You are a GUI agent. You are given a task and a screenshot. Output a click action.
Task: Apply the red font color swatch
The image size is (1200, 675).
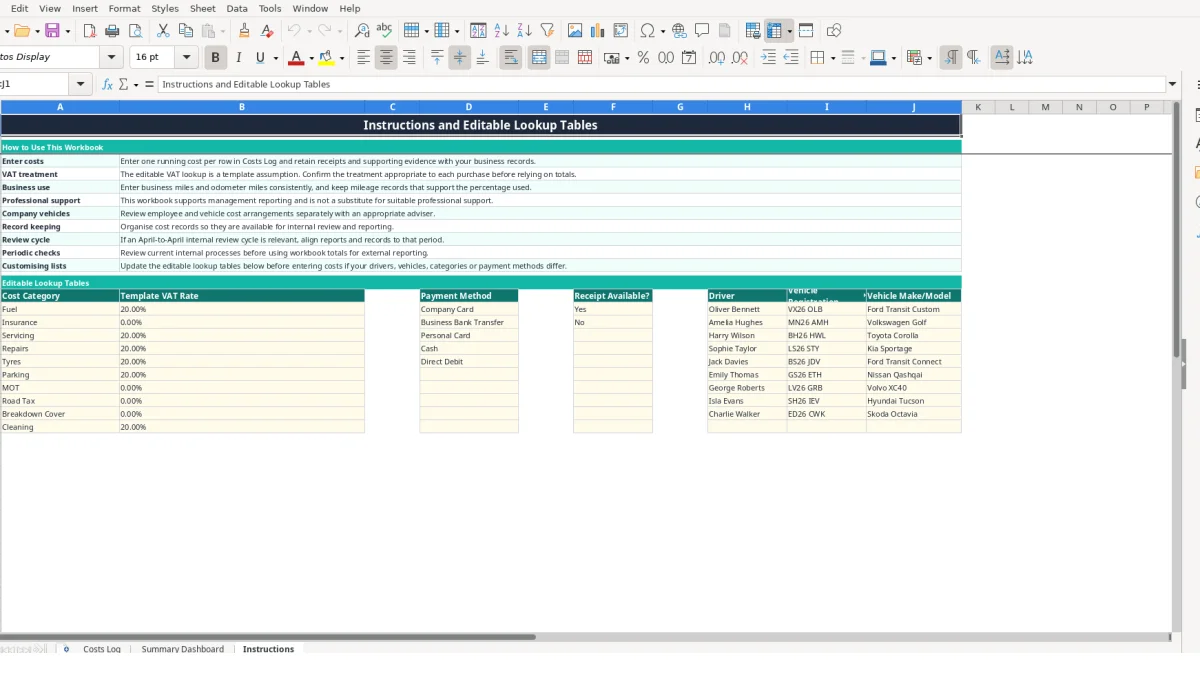[x=295, y=58]
